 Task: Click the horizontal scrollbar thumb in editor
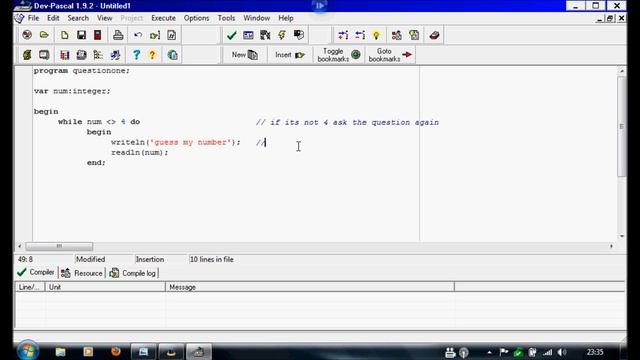[x=59, y=246]
